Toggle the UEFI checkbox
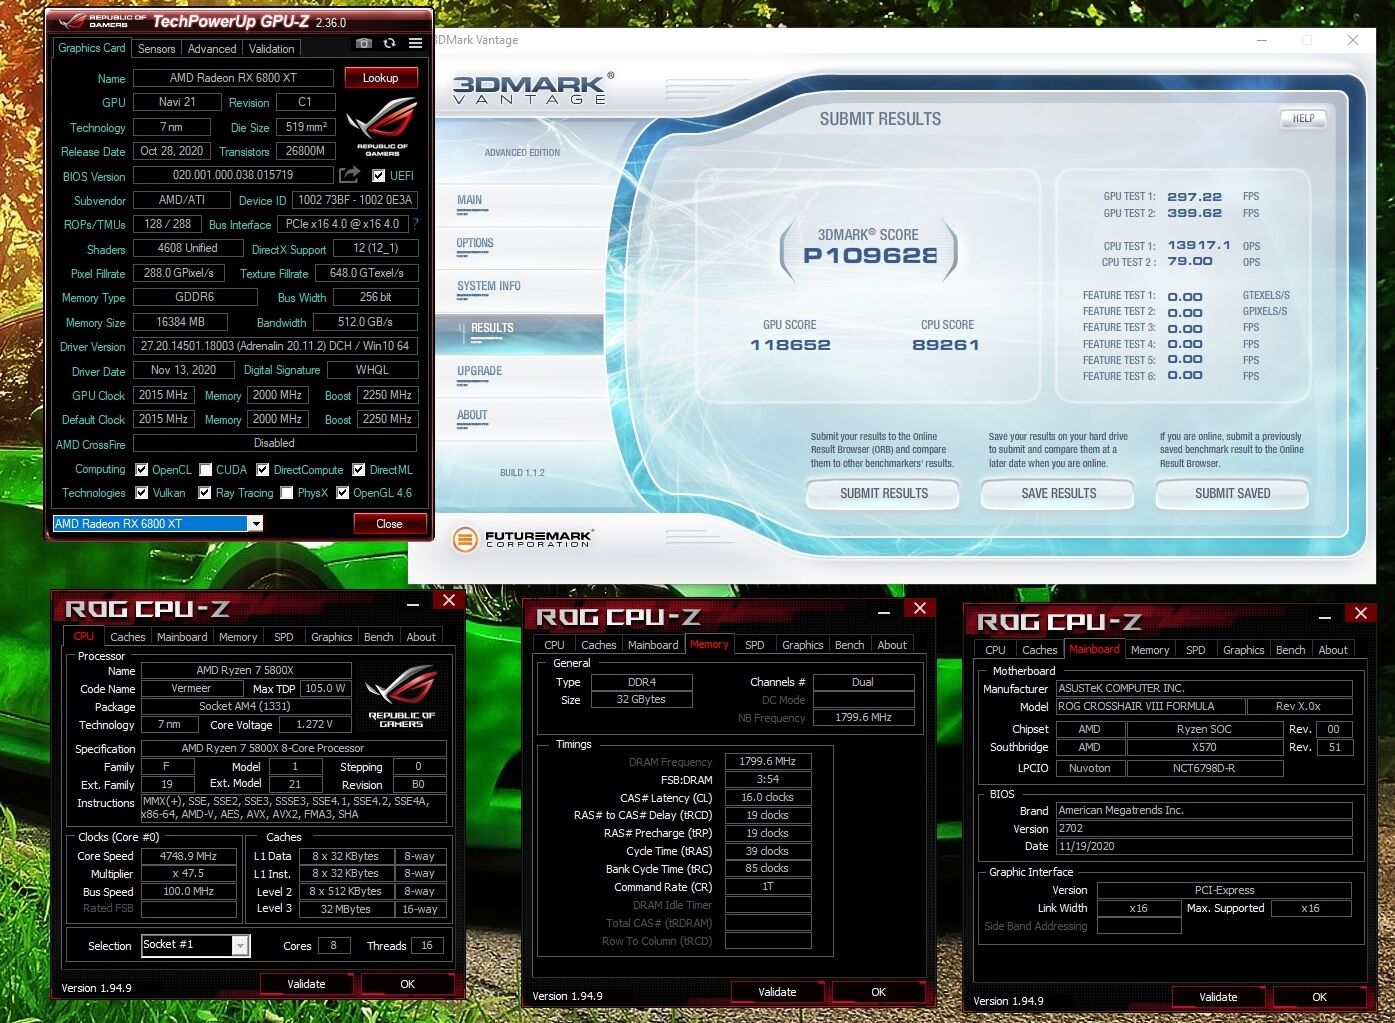This screenshot has width=1395, height=1023. 379,175
